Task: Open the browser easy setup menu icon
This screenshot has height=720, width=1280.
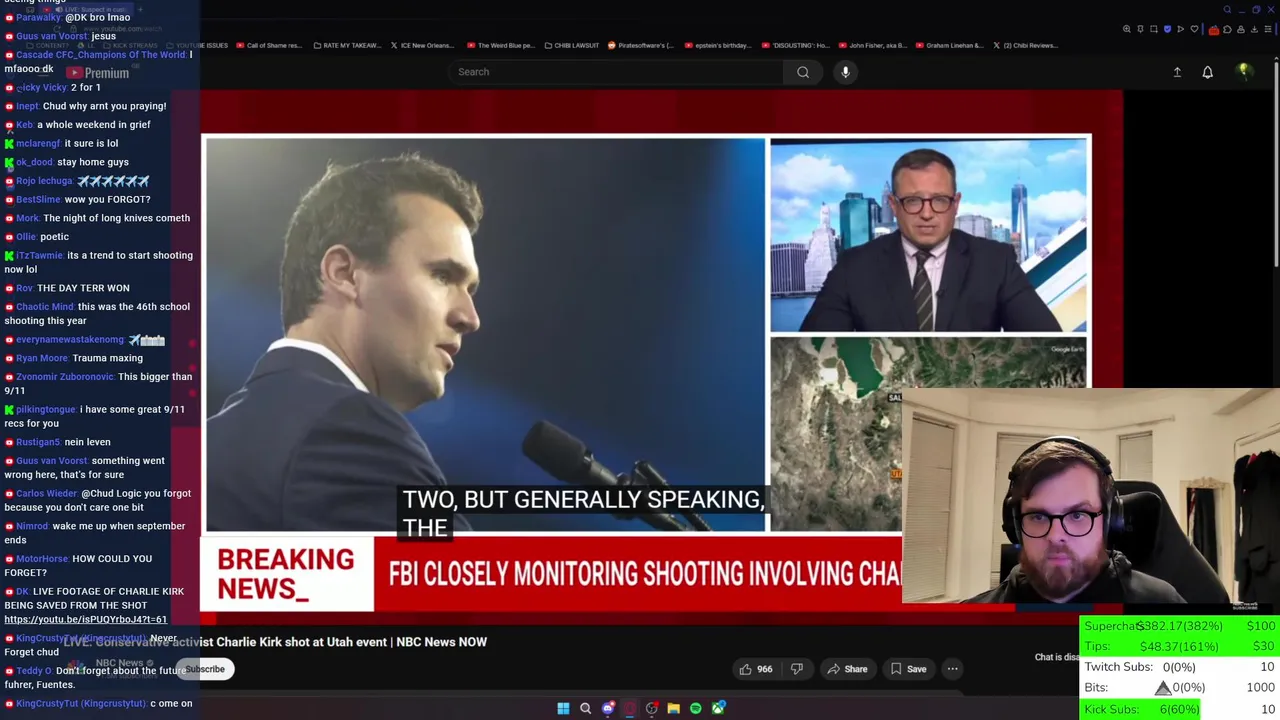Action: [1268, 29]
